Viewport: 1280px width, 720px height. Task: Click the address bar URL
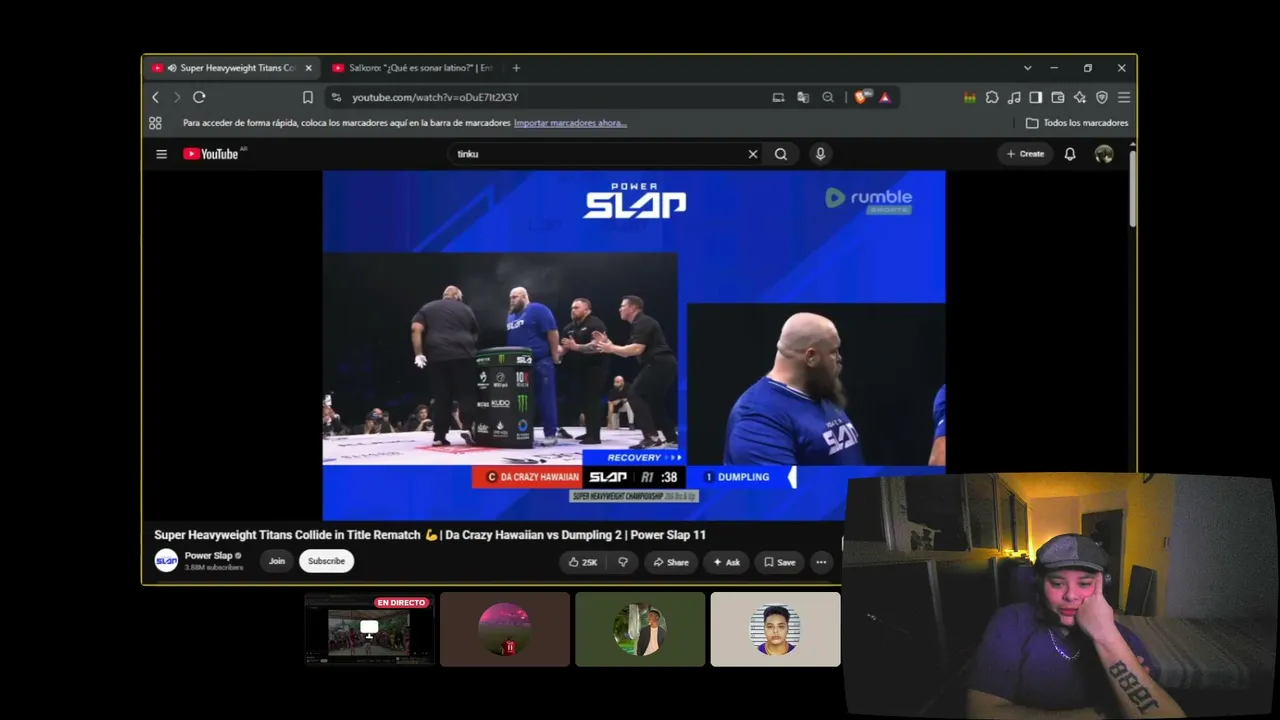(435, 97)
